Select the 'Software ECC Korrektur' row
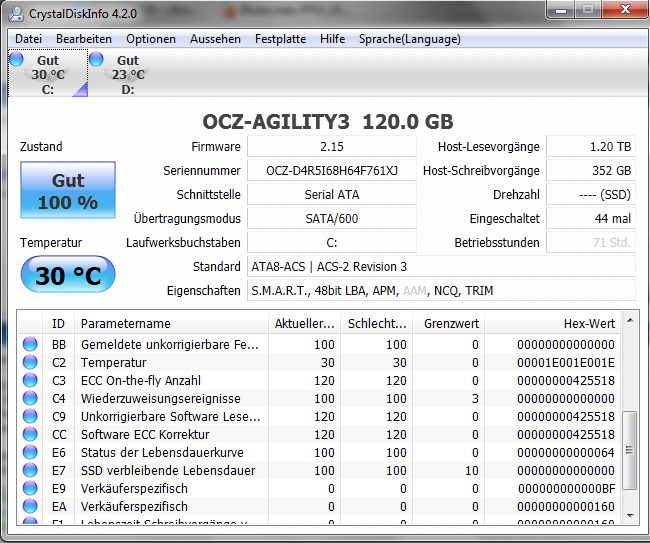The image size is (650, 543). pos(319,434)
